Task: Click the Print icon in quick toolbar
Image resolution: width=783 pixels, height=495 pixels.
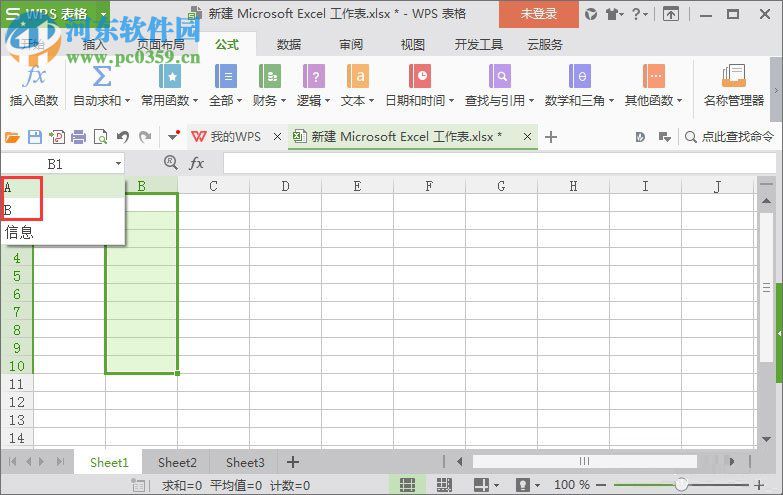Action: tap(78, 137)
